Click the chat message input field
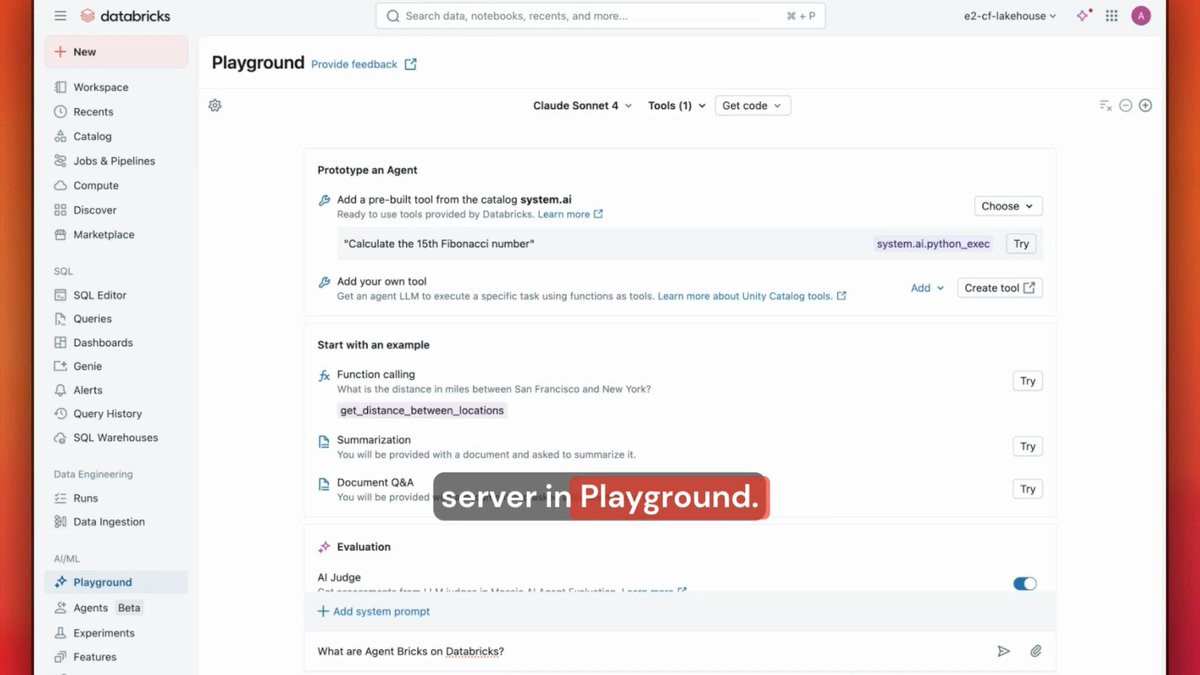 coord(650,651)
